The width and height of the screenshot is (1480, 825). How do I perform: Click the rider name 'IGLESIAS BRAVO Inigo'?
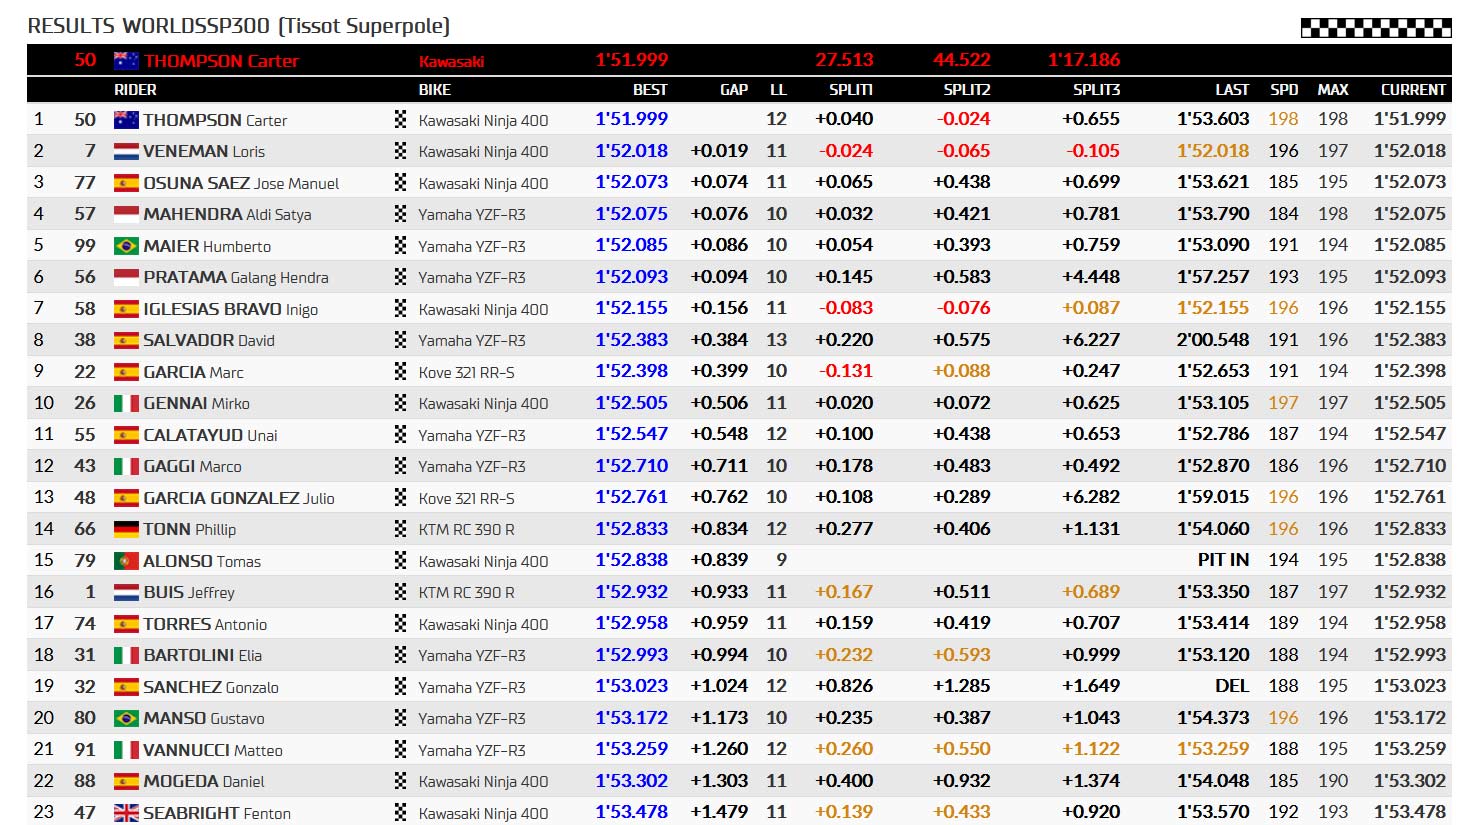231,309
